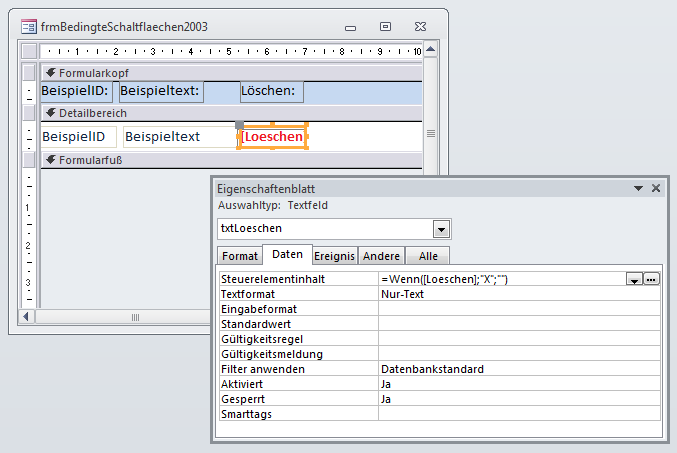Minimize the form design window

click(x=350, y=27)
